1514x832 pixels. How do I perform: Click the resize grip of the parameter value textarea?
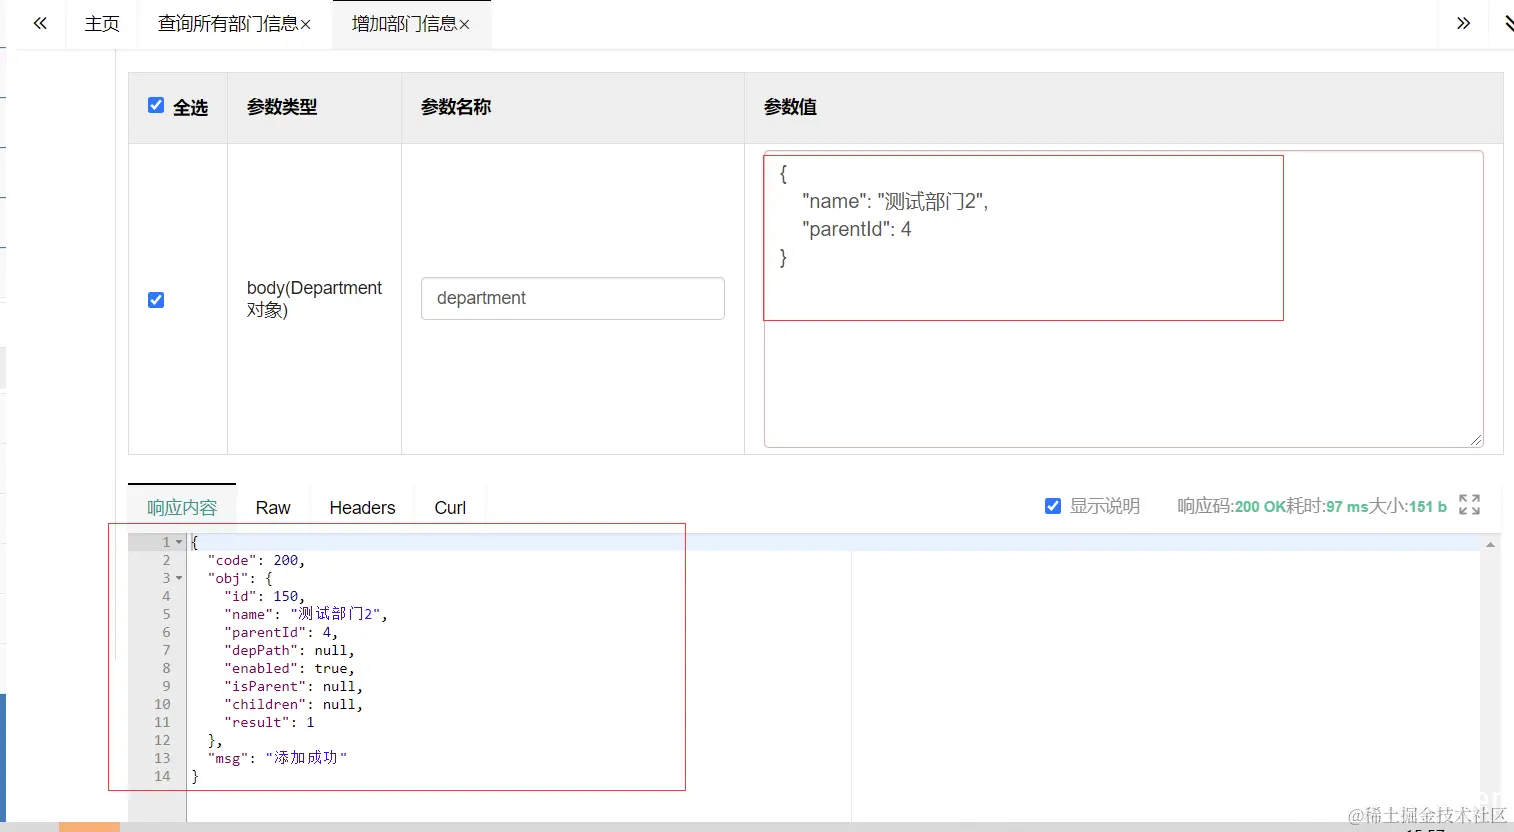click(1477, 440)
